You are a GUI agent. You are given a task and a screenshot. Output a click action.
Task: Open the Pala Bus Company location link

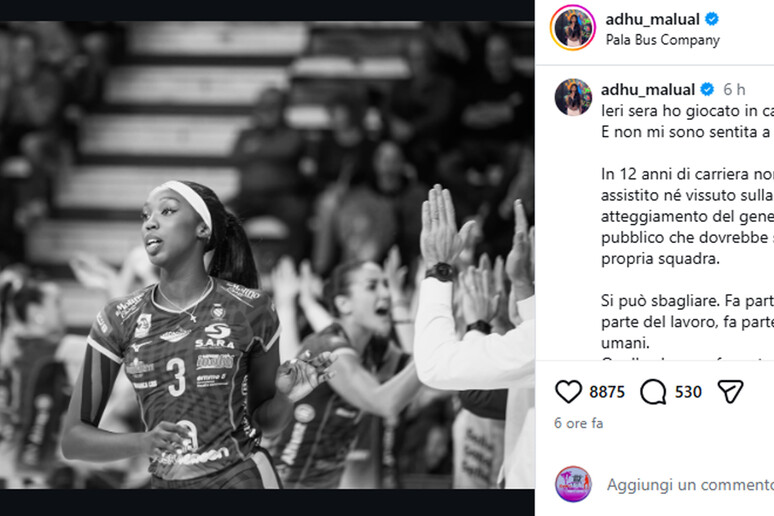(x=662, y=40)
